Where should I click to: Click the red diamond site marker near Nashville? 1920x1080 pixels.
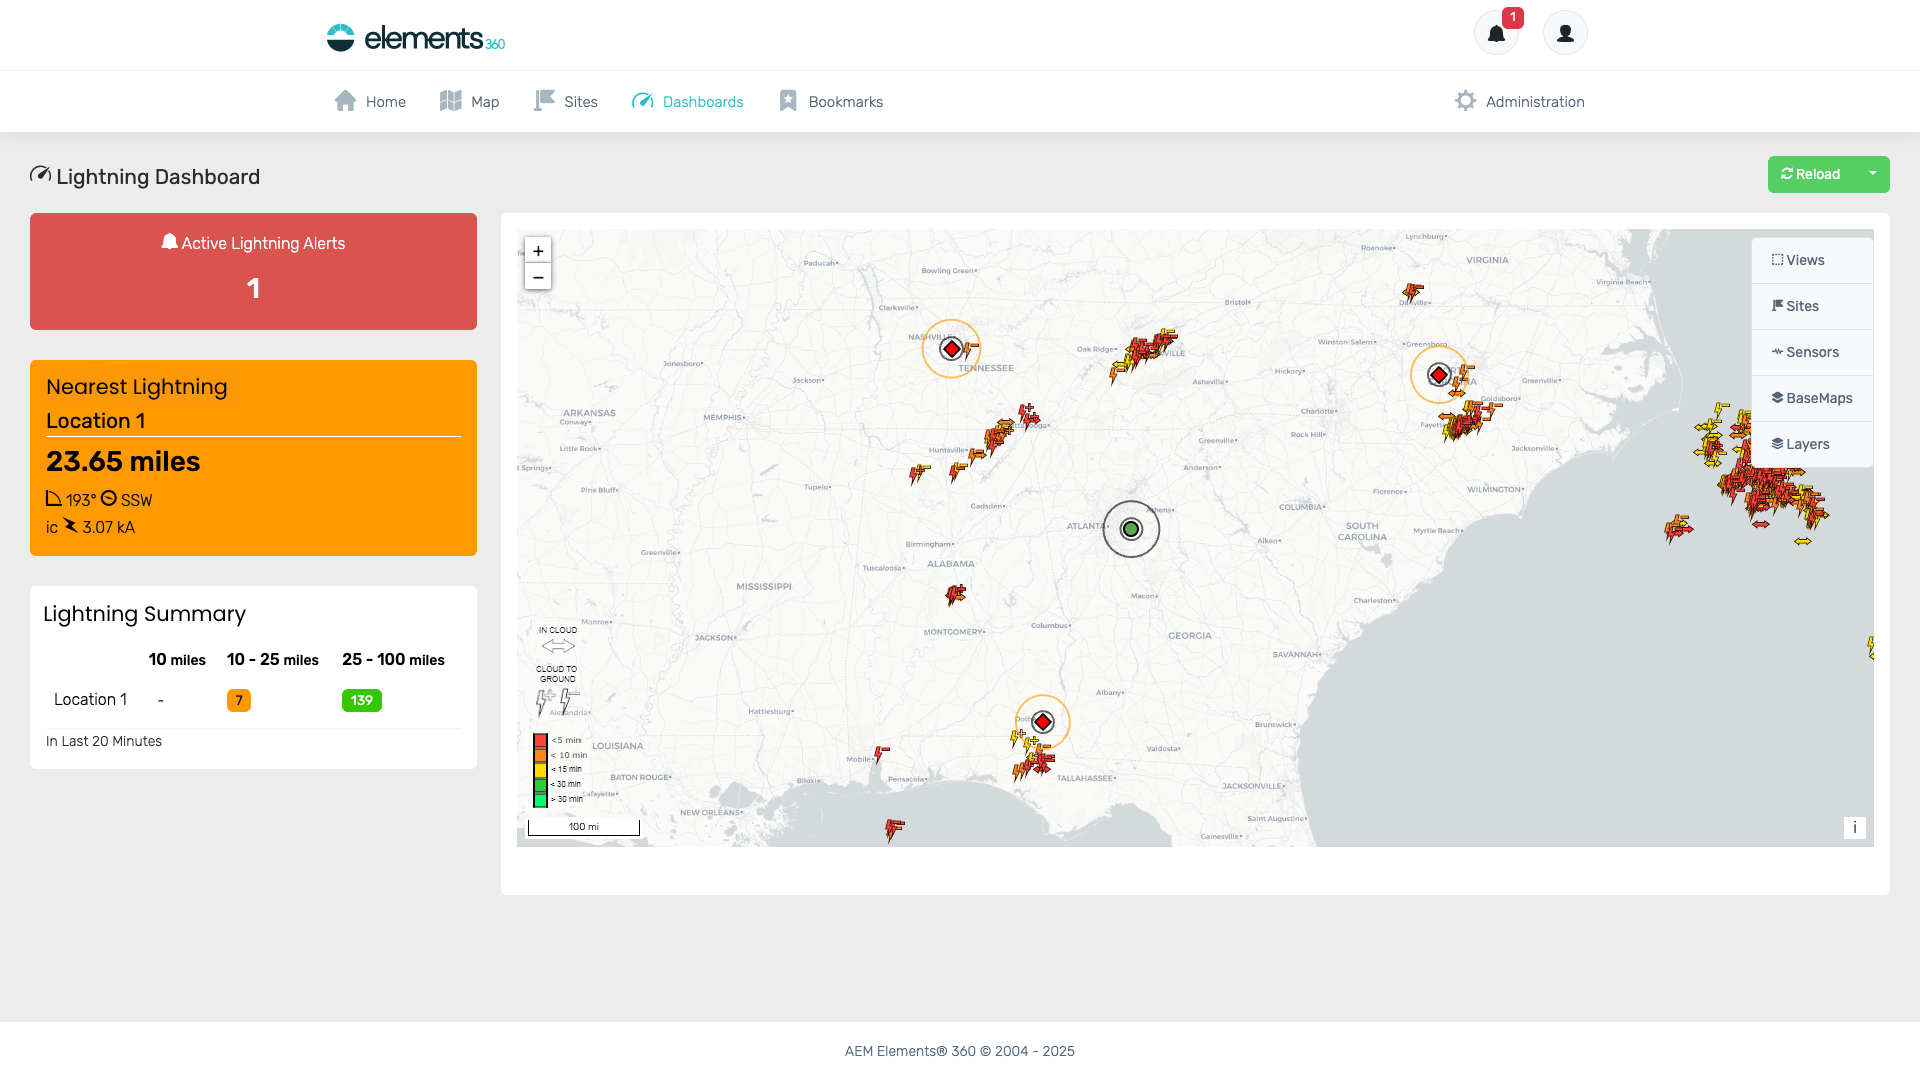951,349
